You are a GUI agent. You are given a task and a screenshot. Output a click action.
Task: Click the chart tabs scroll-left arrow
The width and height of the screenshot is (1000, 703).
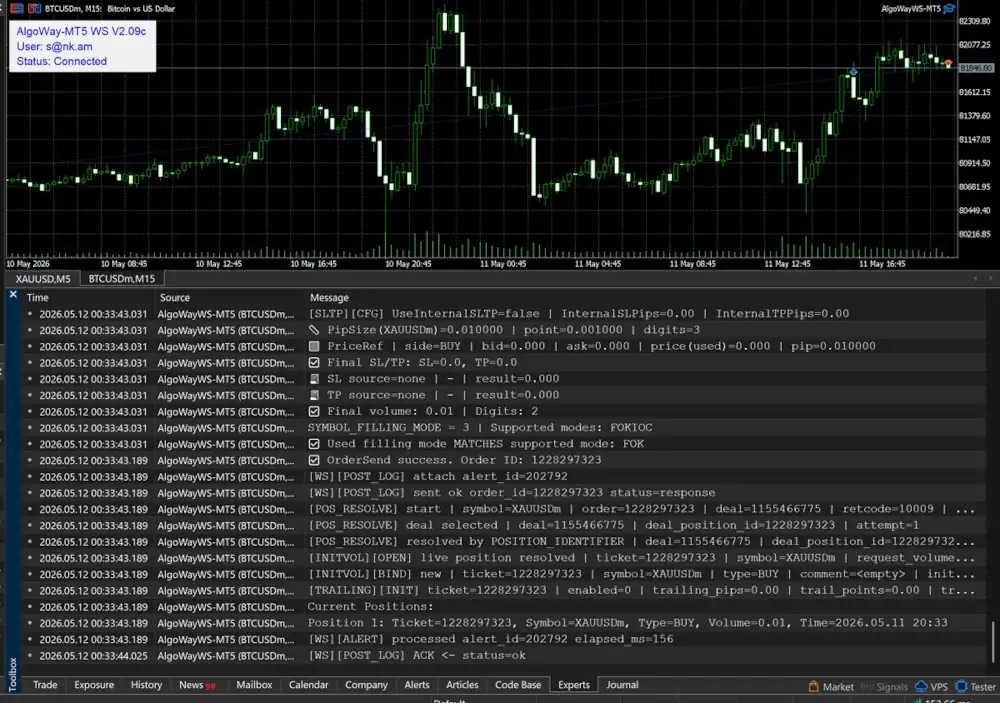click(x=975, y=278)
